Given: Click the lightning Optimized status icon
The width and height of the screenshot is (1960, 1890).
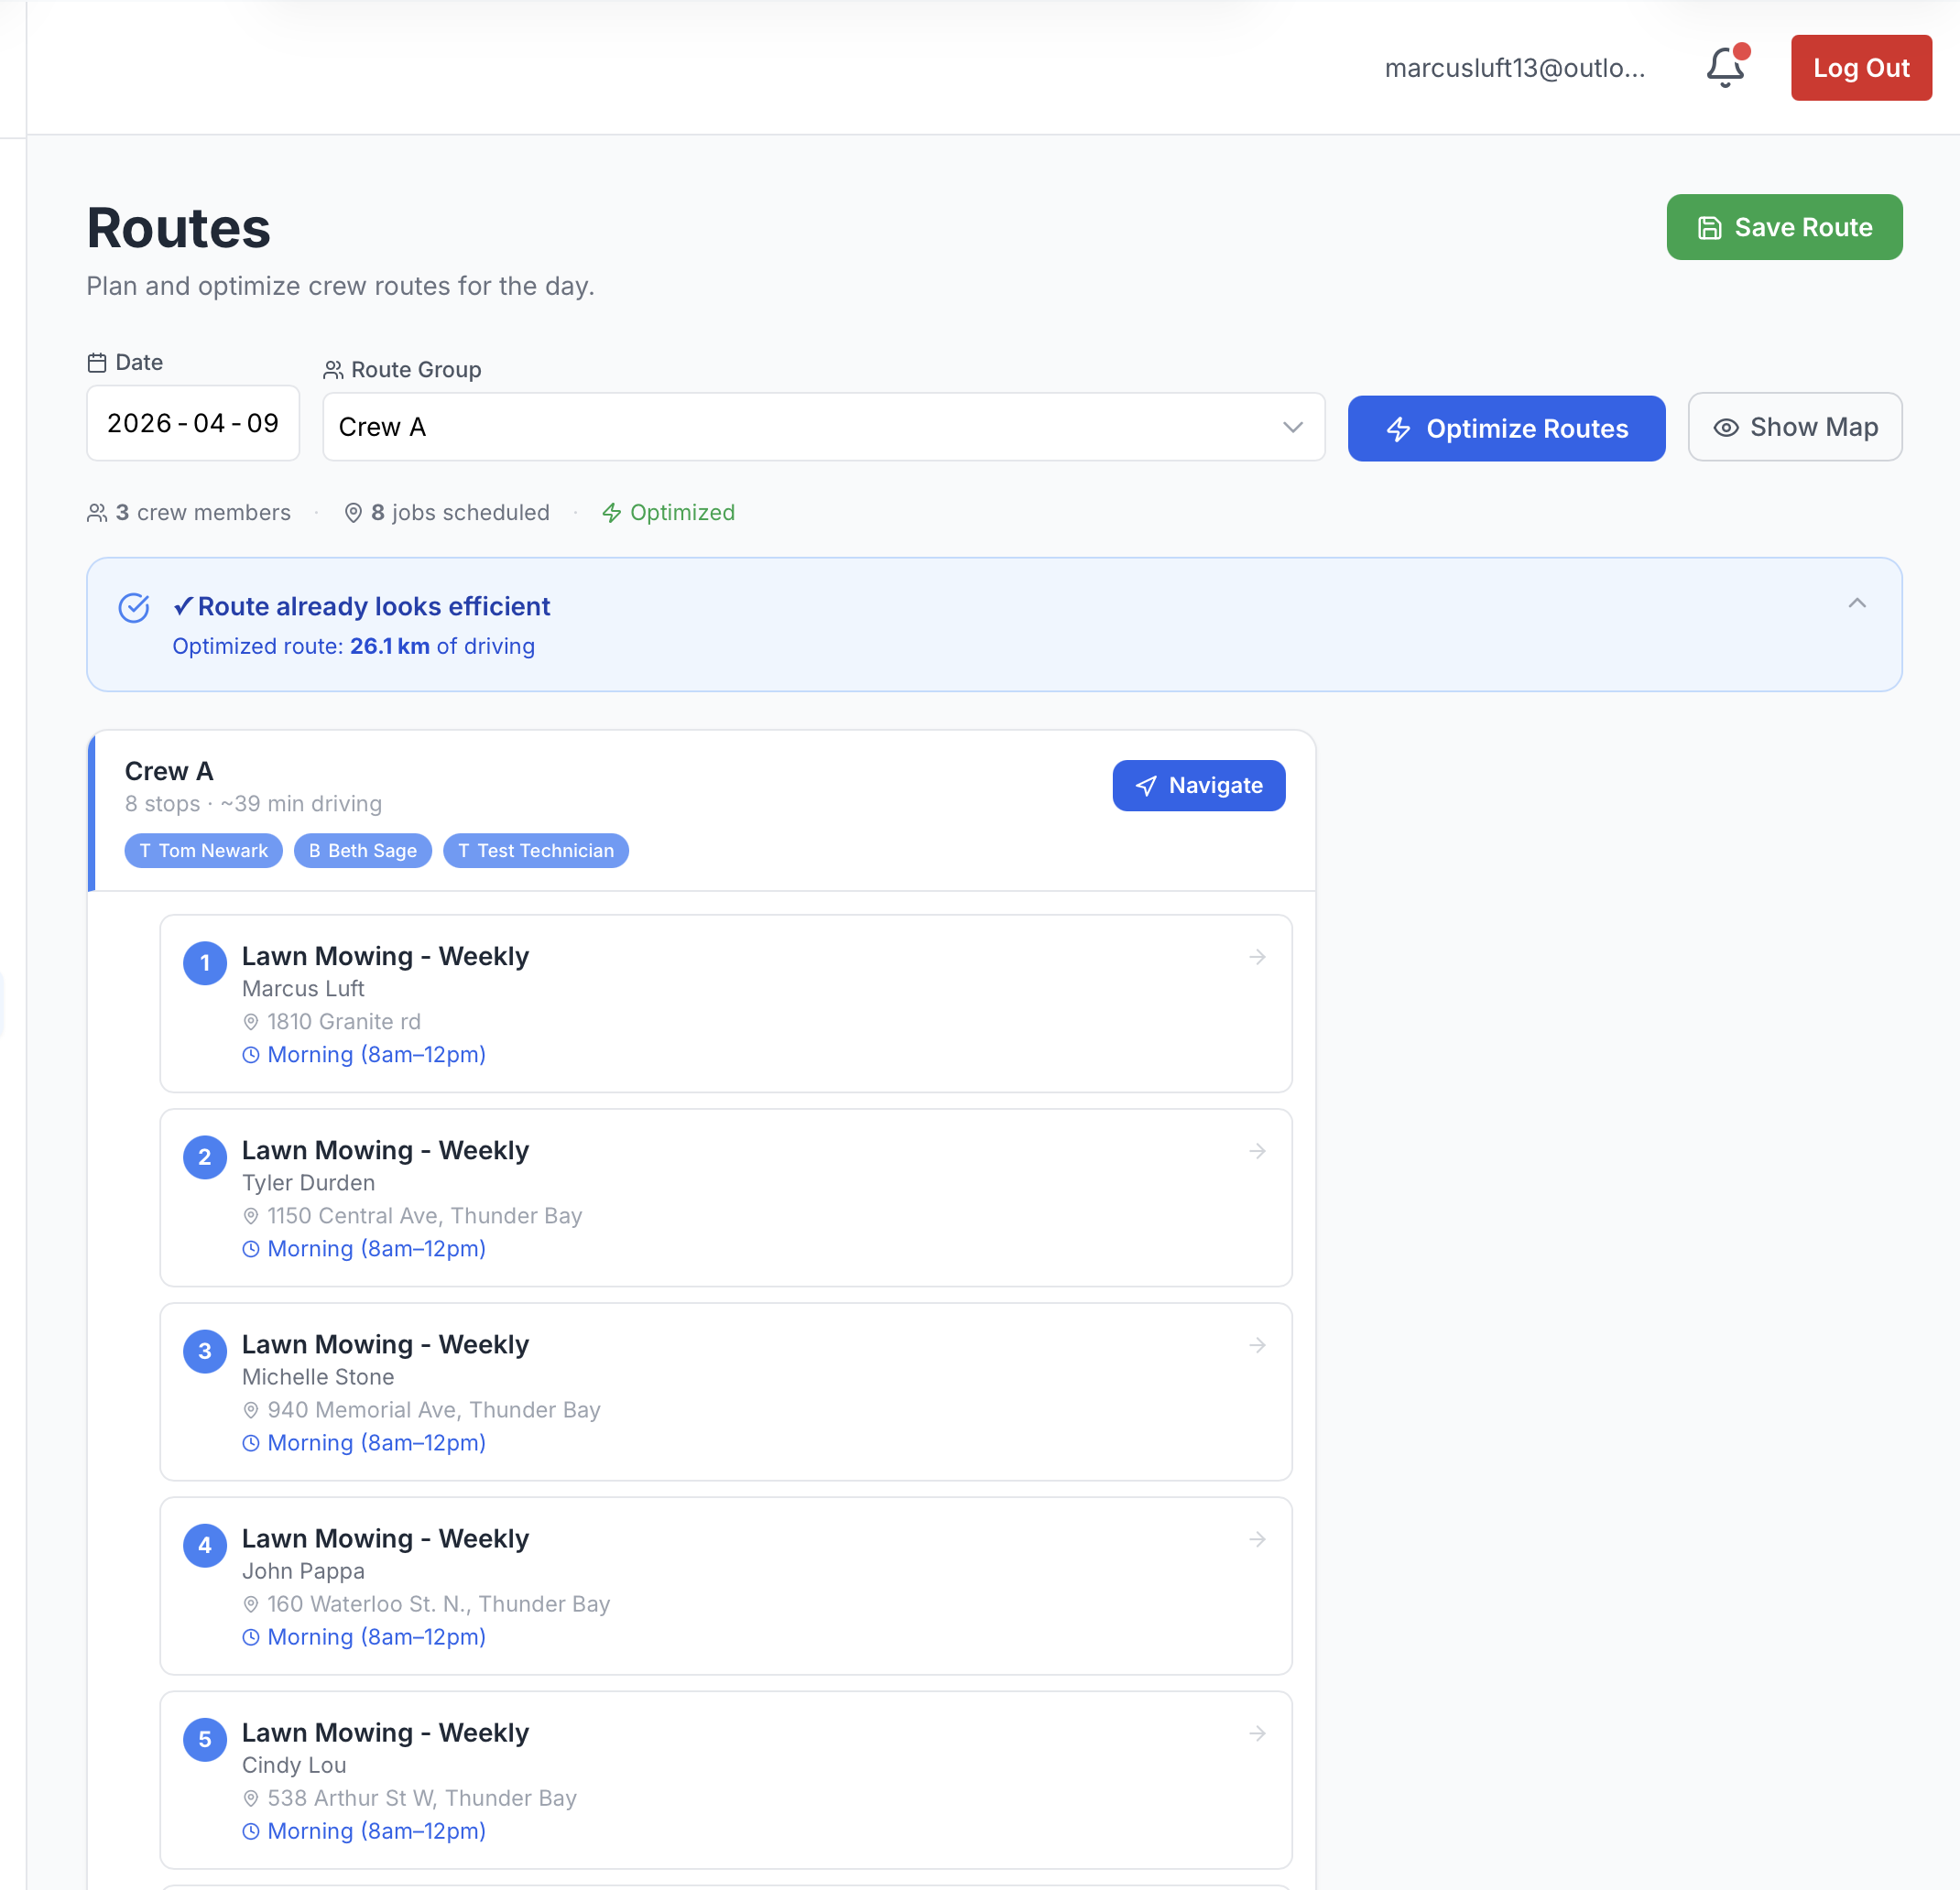Looking at the screenshot, I should coord(611,513).
